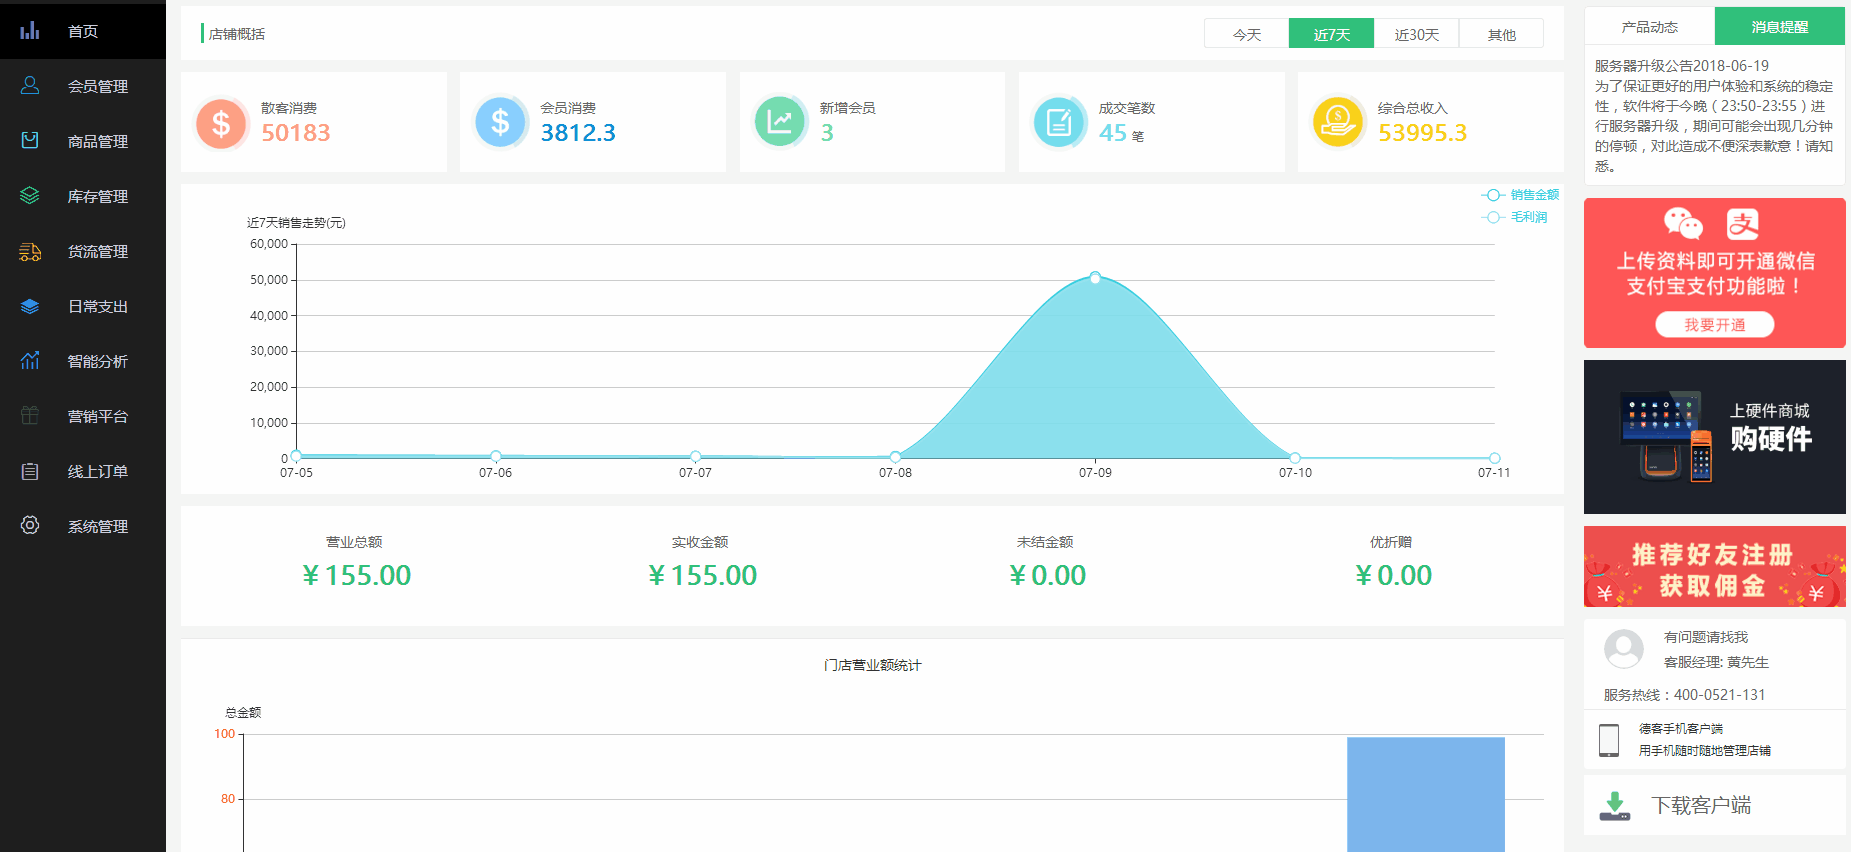1851x852 pixels.
Task: Click the 营销平台 gift icon
Action: point(30,416)
